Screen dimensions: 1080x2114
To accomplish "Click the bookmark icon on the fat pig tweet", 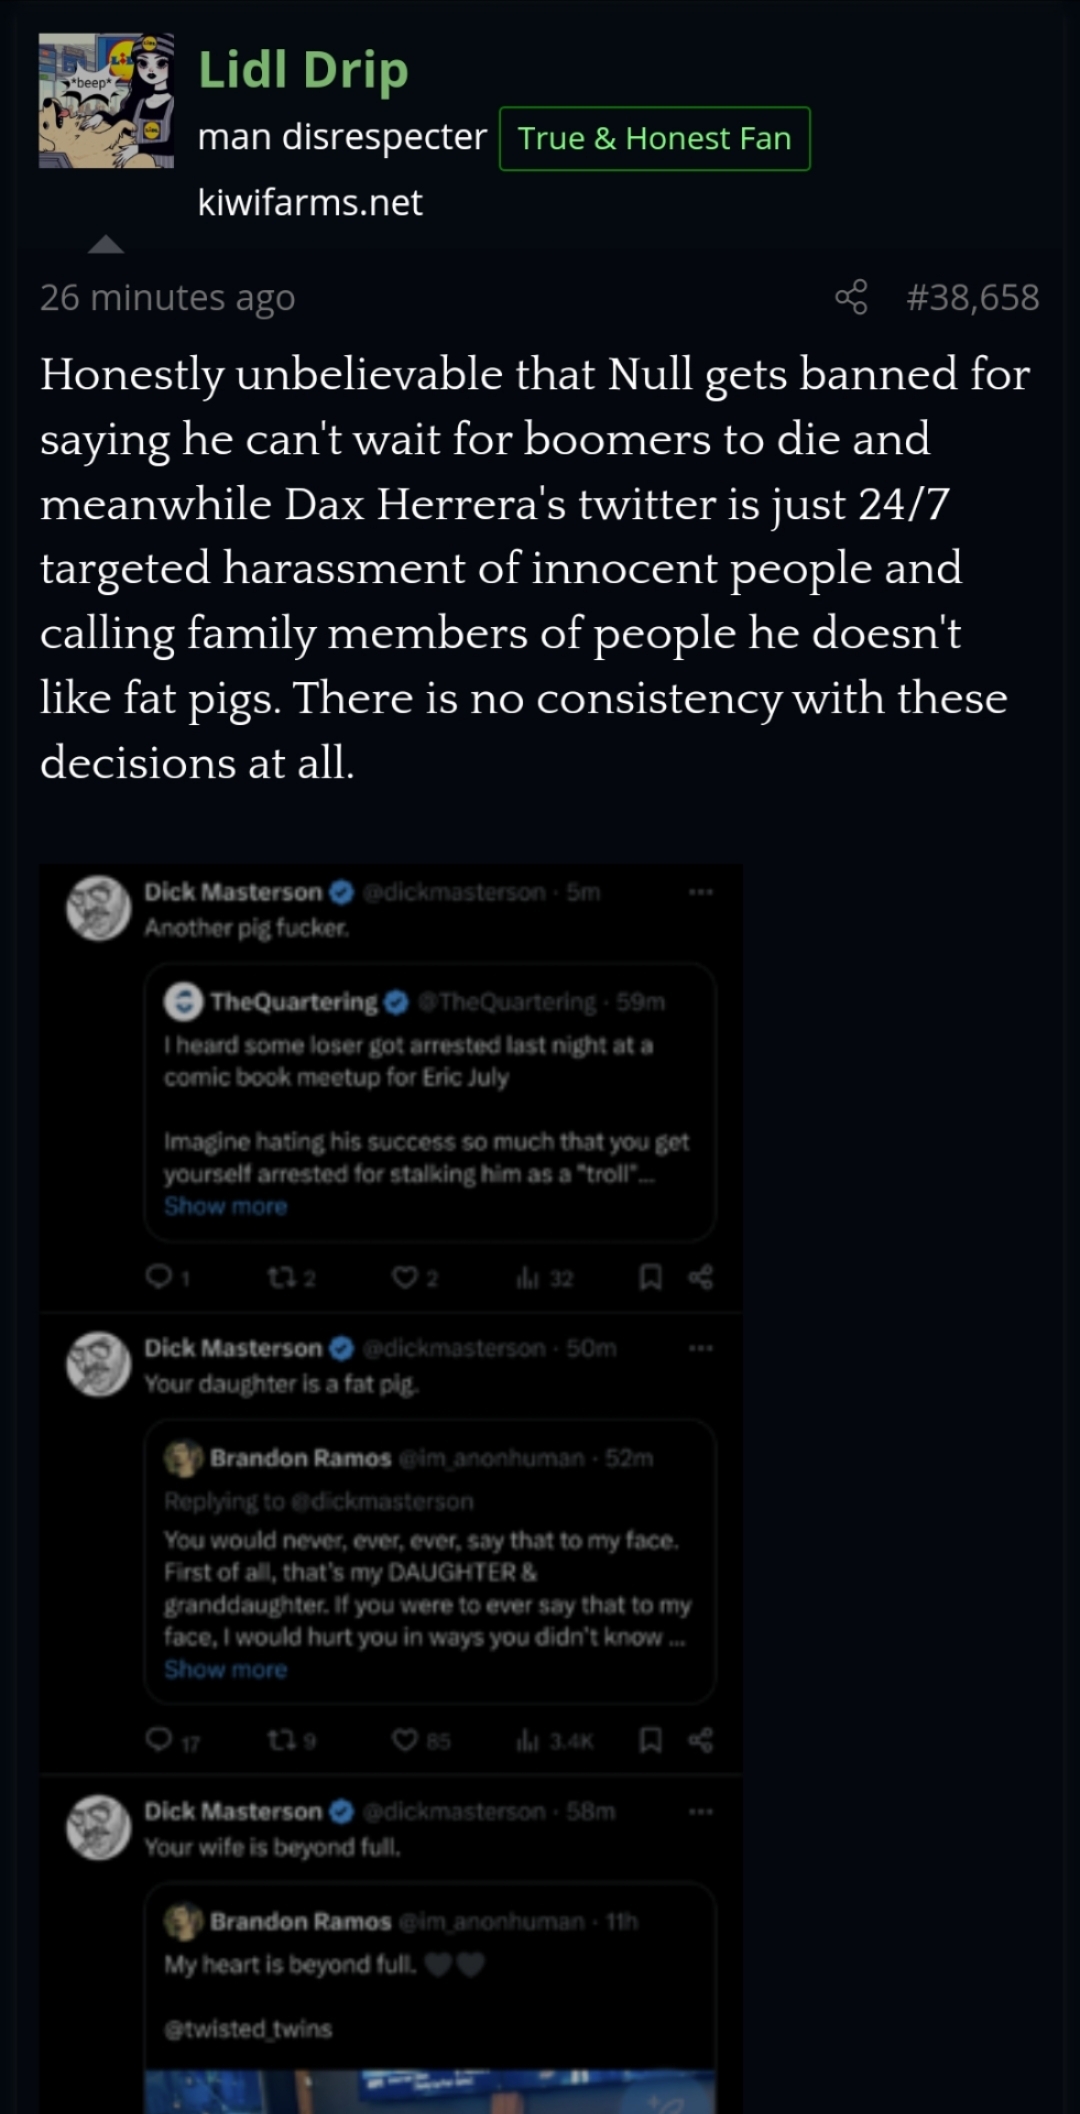I will click(650, 1741).
